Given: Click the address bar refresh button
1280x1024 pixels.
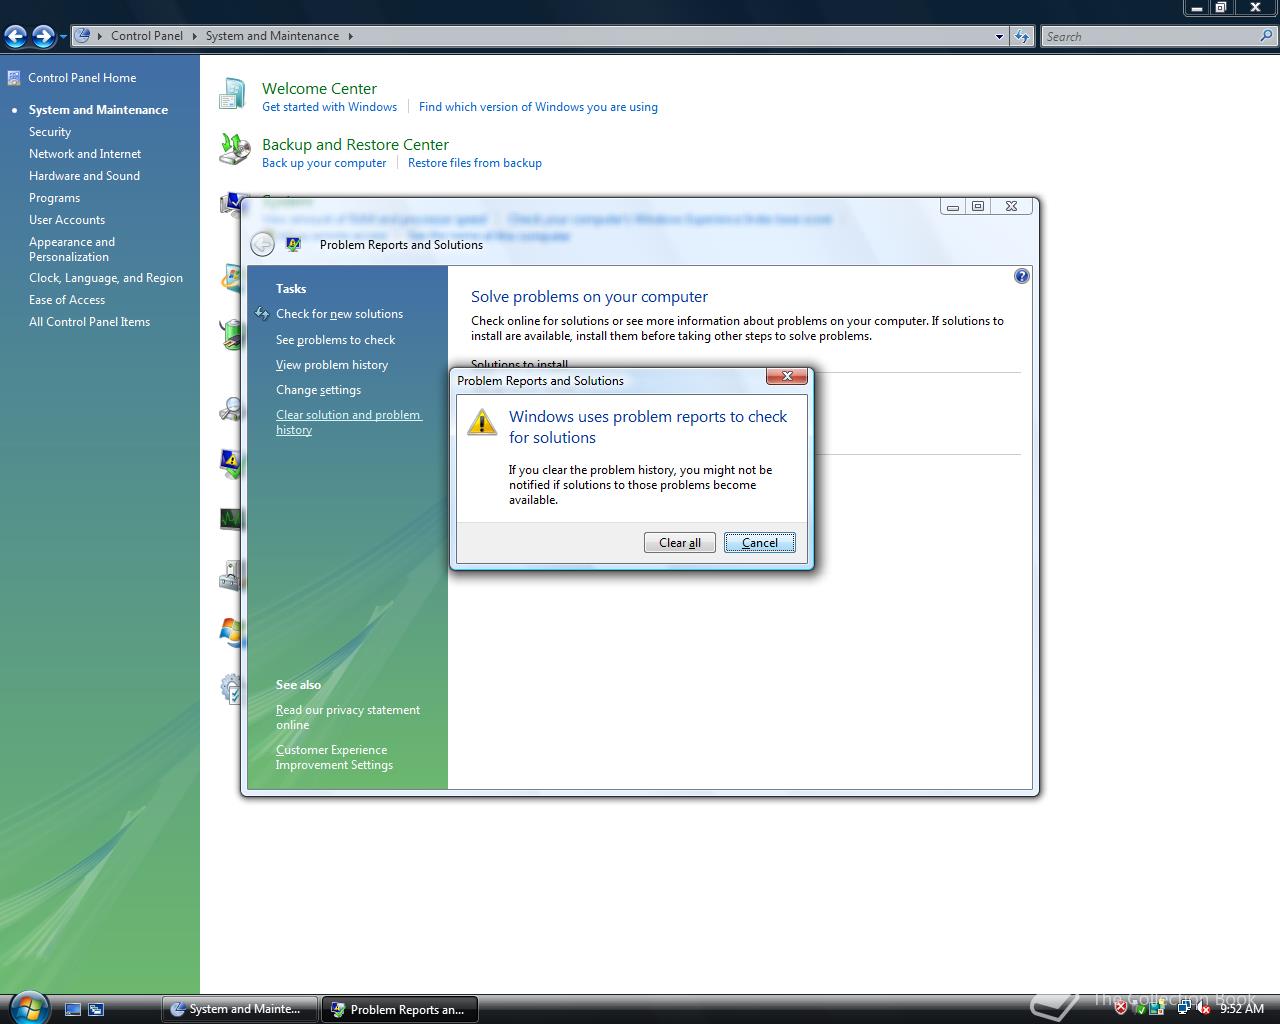Looking at the screenshot, I should click(1021, 37).
